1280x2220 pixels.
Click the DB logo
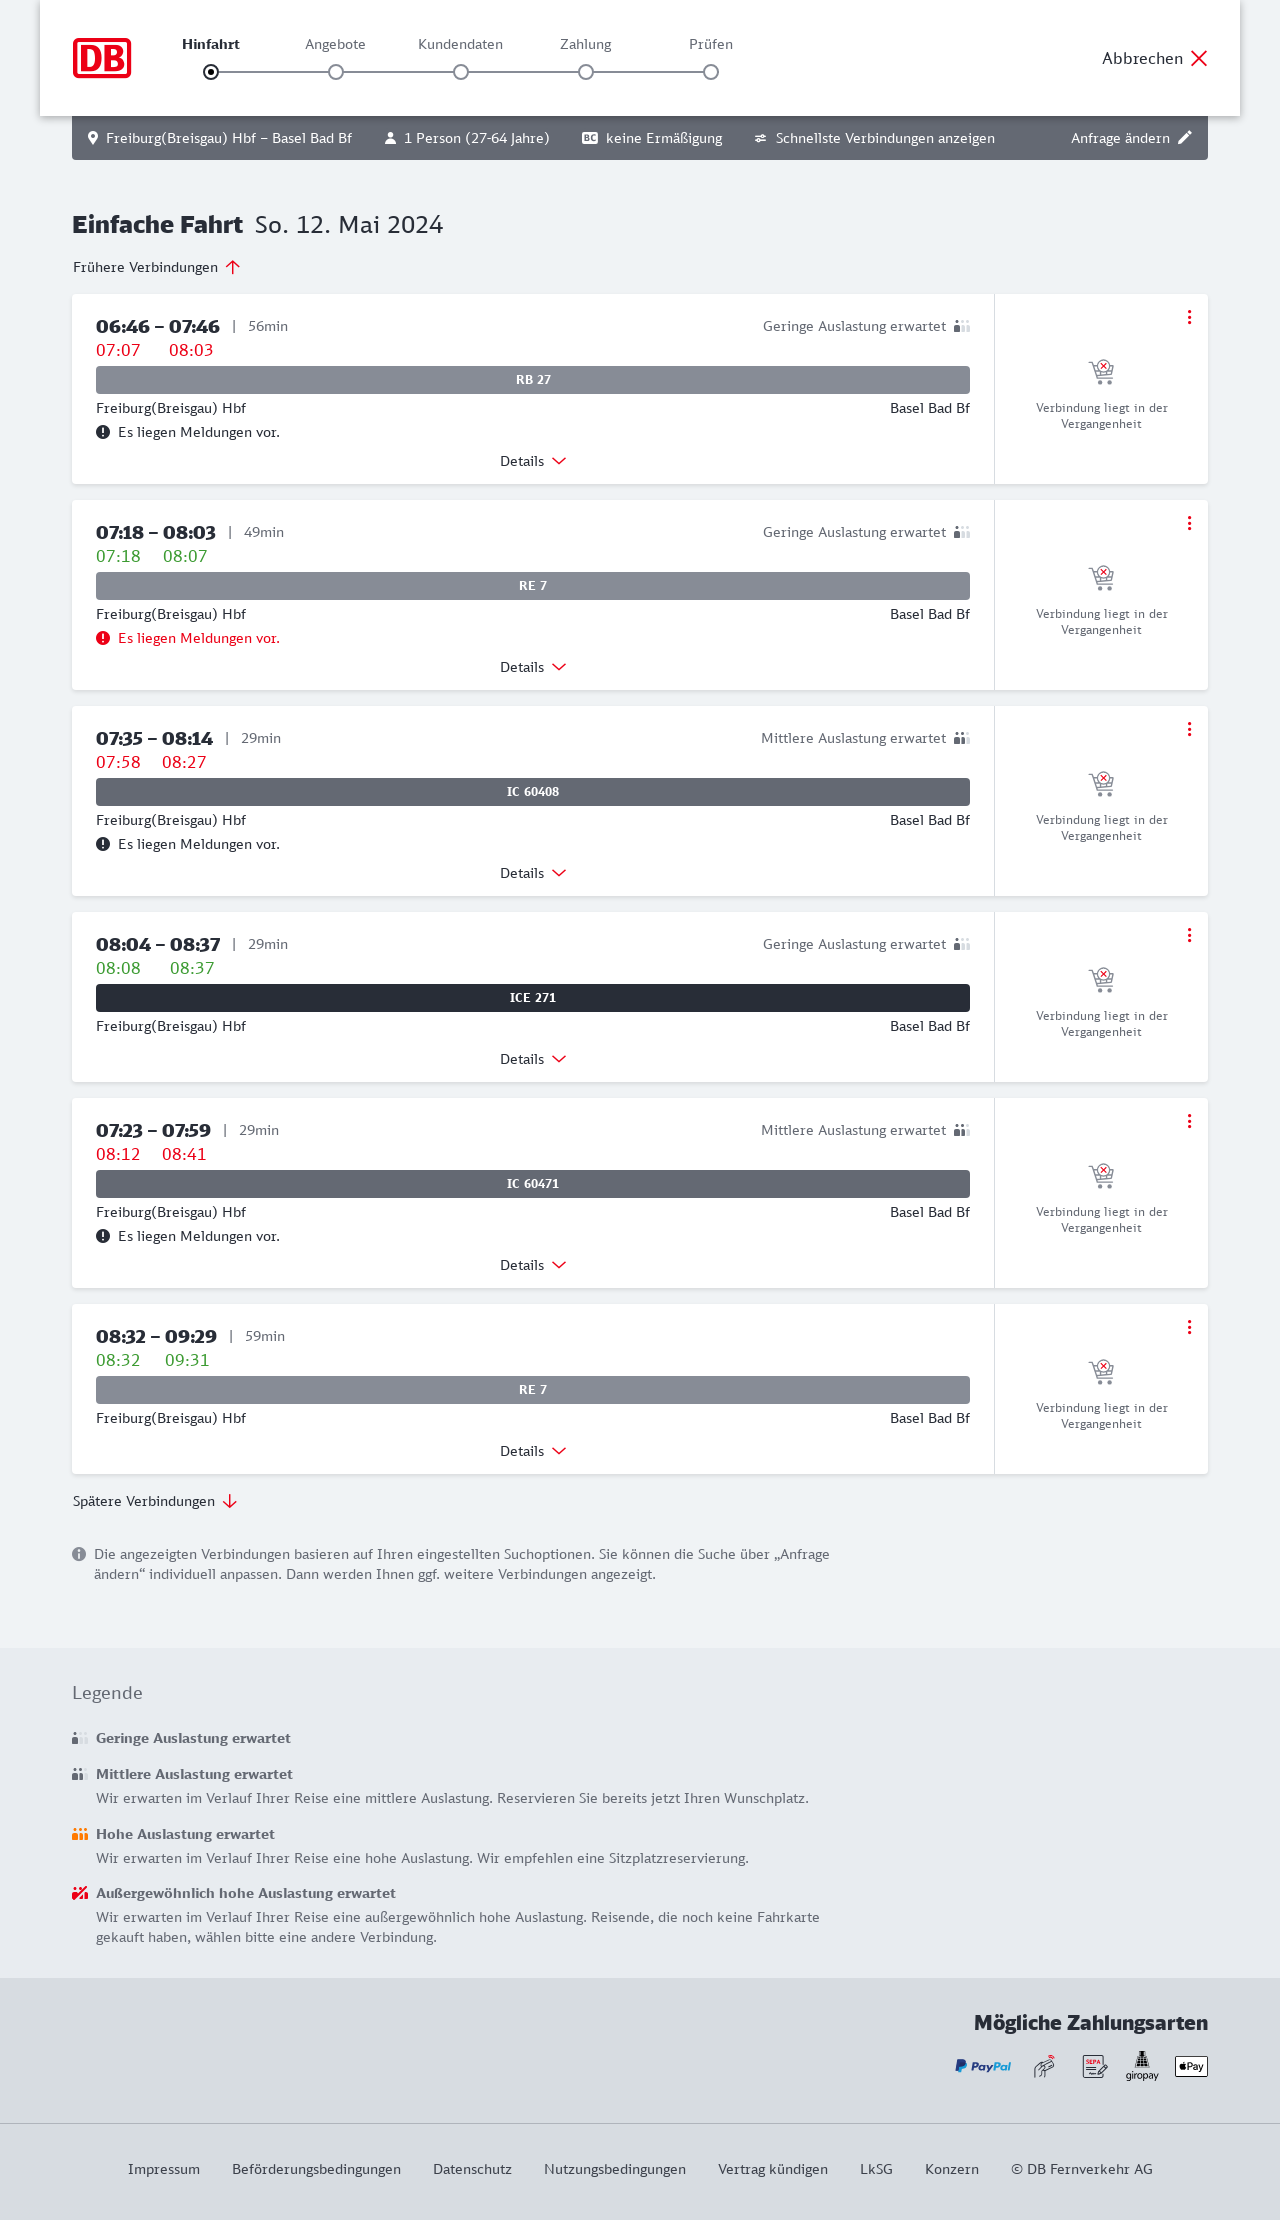click(102, 58)
